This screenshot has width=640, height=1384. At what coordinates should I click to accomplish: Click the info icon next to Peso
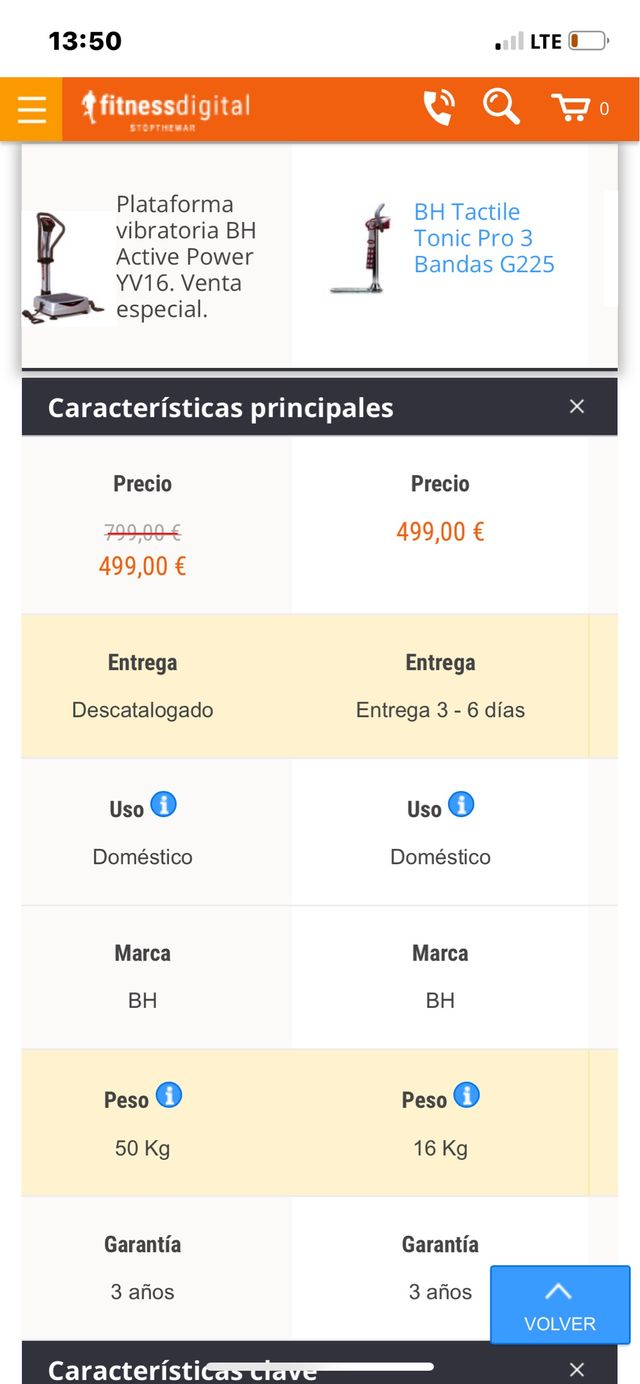pos(170,1095)
